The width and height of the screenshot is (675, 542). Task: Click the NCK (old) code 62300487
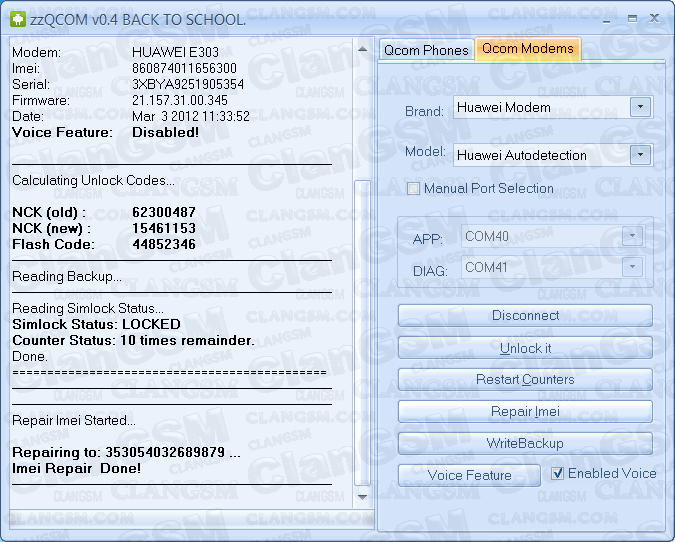point(164,212)
